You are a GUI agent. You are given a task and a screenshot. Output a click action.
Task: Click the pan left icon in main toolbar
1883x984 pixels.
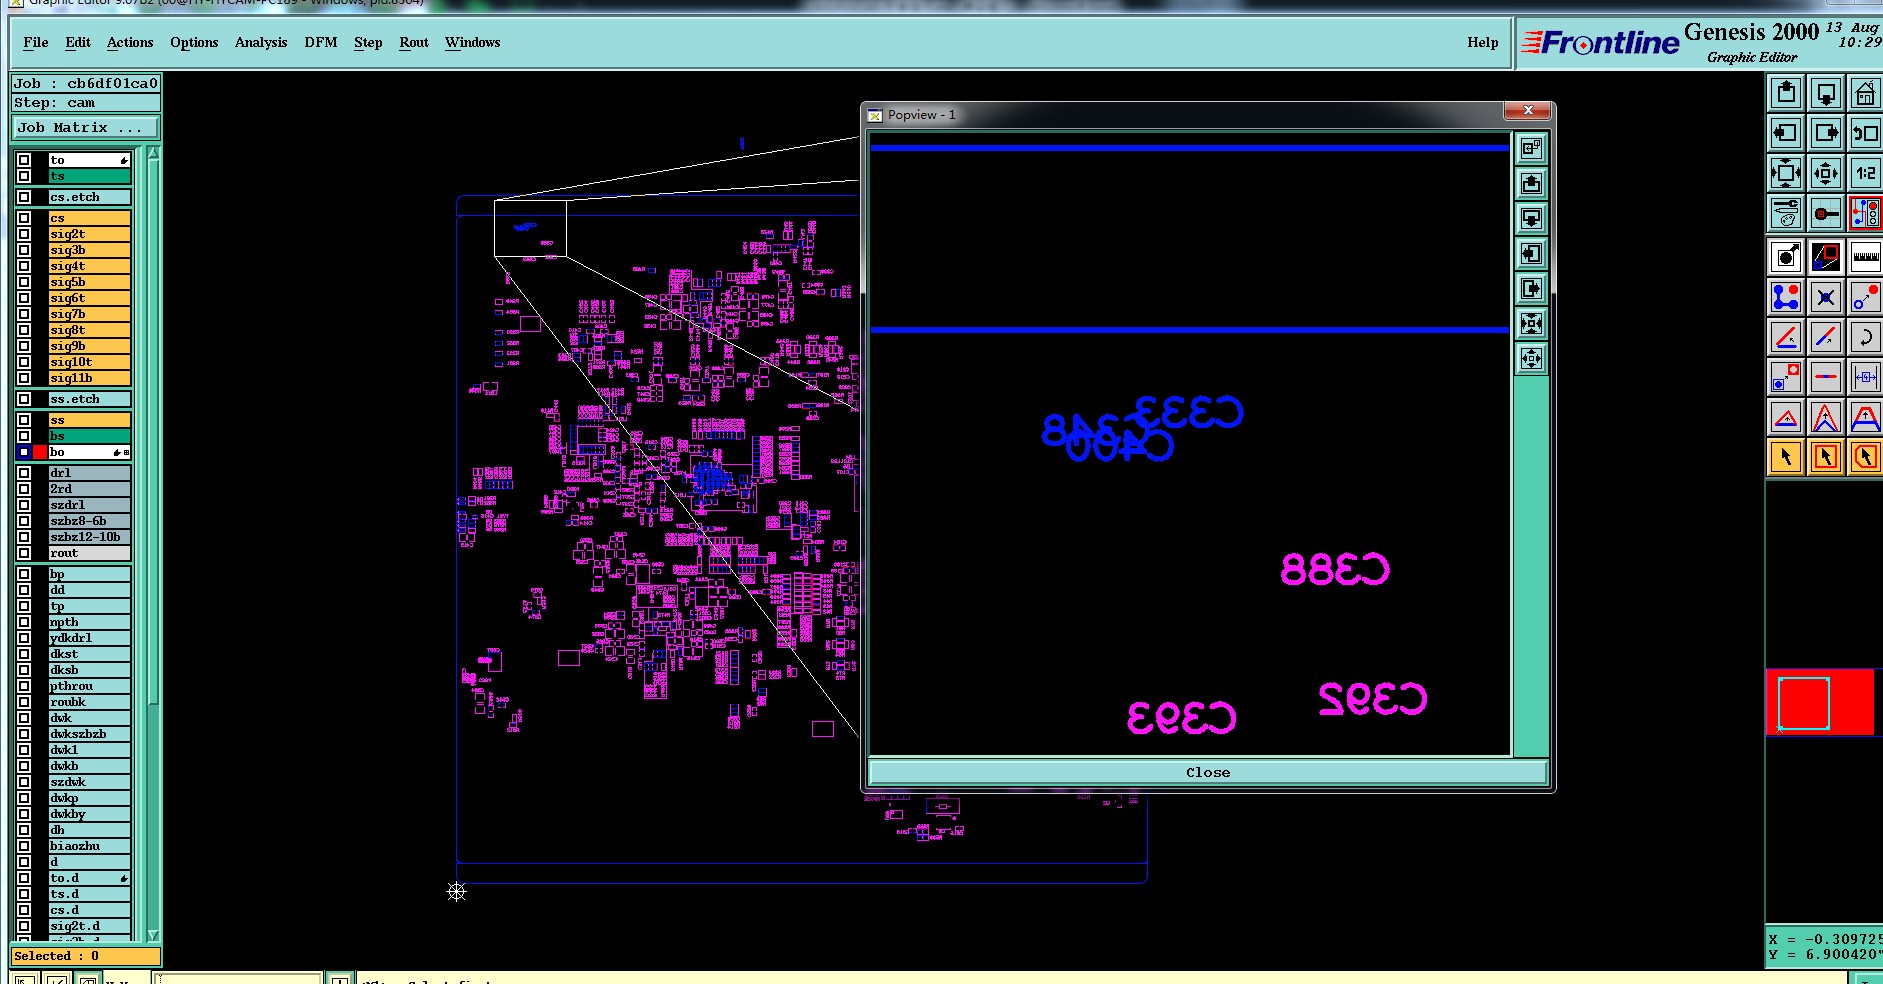[1786, 133]
